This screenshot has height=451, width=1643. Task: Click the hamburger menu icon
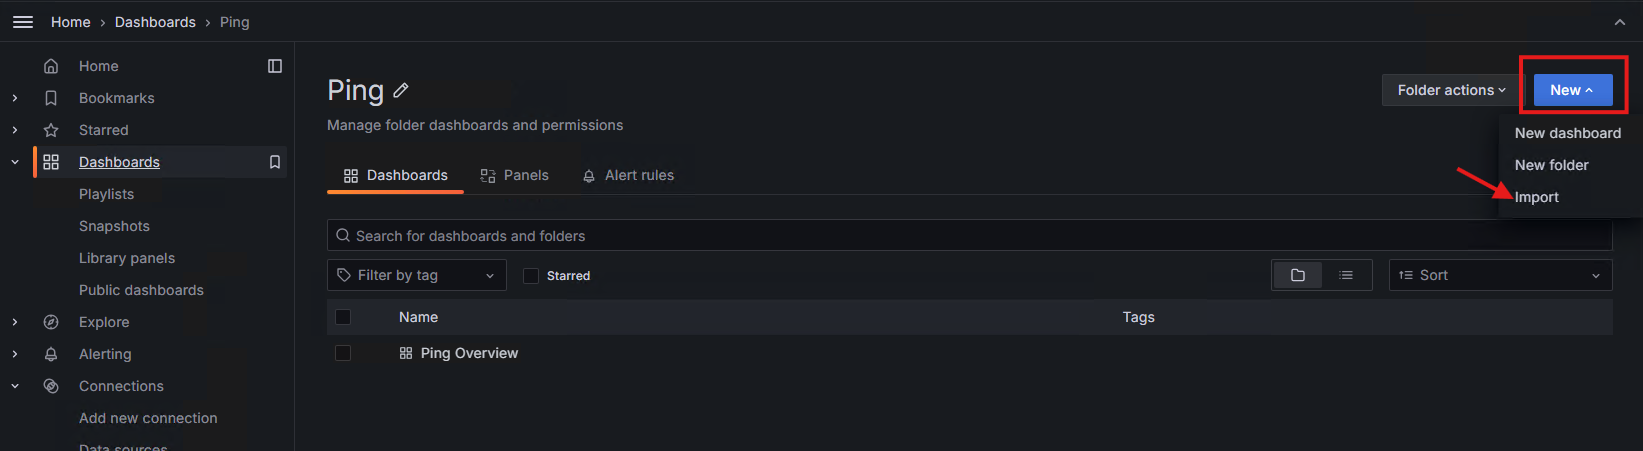pos(23,22)
